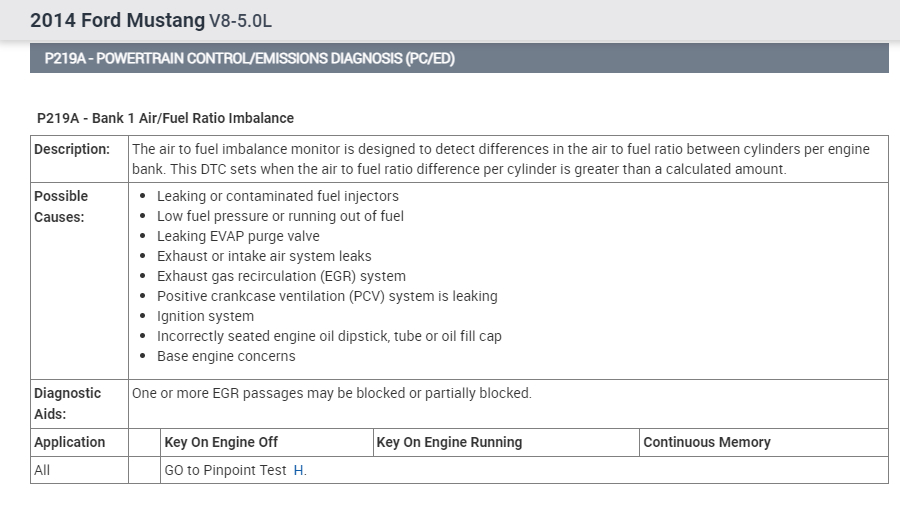Image resolution: width=900 pixels, height=507 pixels.
Task: Click the leaking or contaminated fuel injectors item
Action: (x=277, y=196)
